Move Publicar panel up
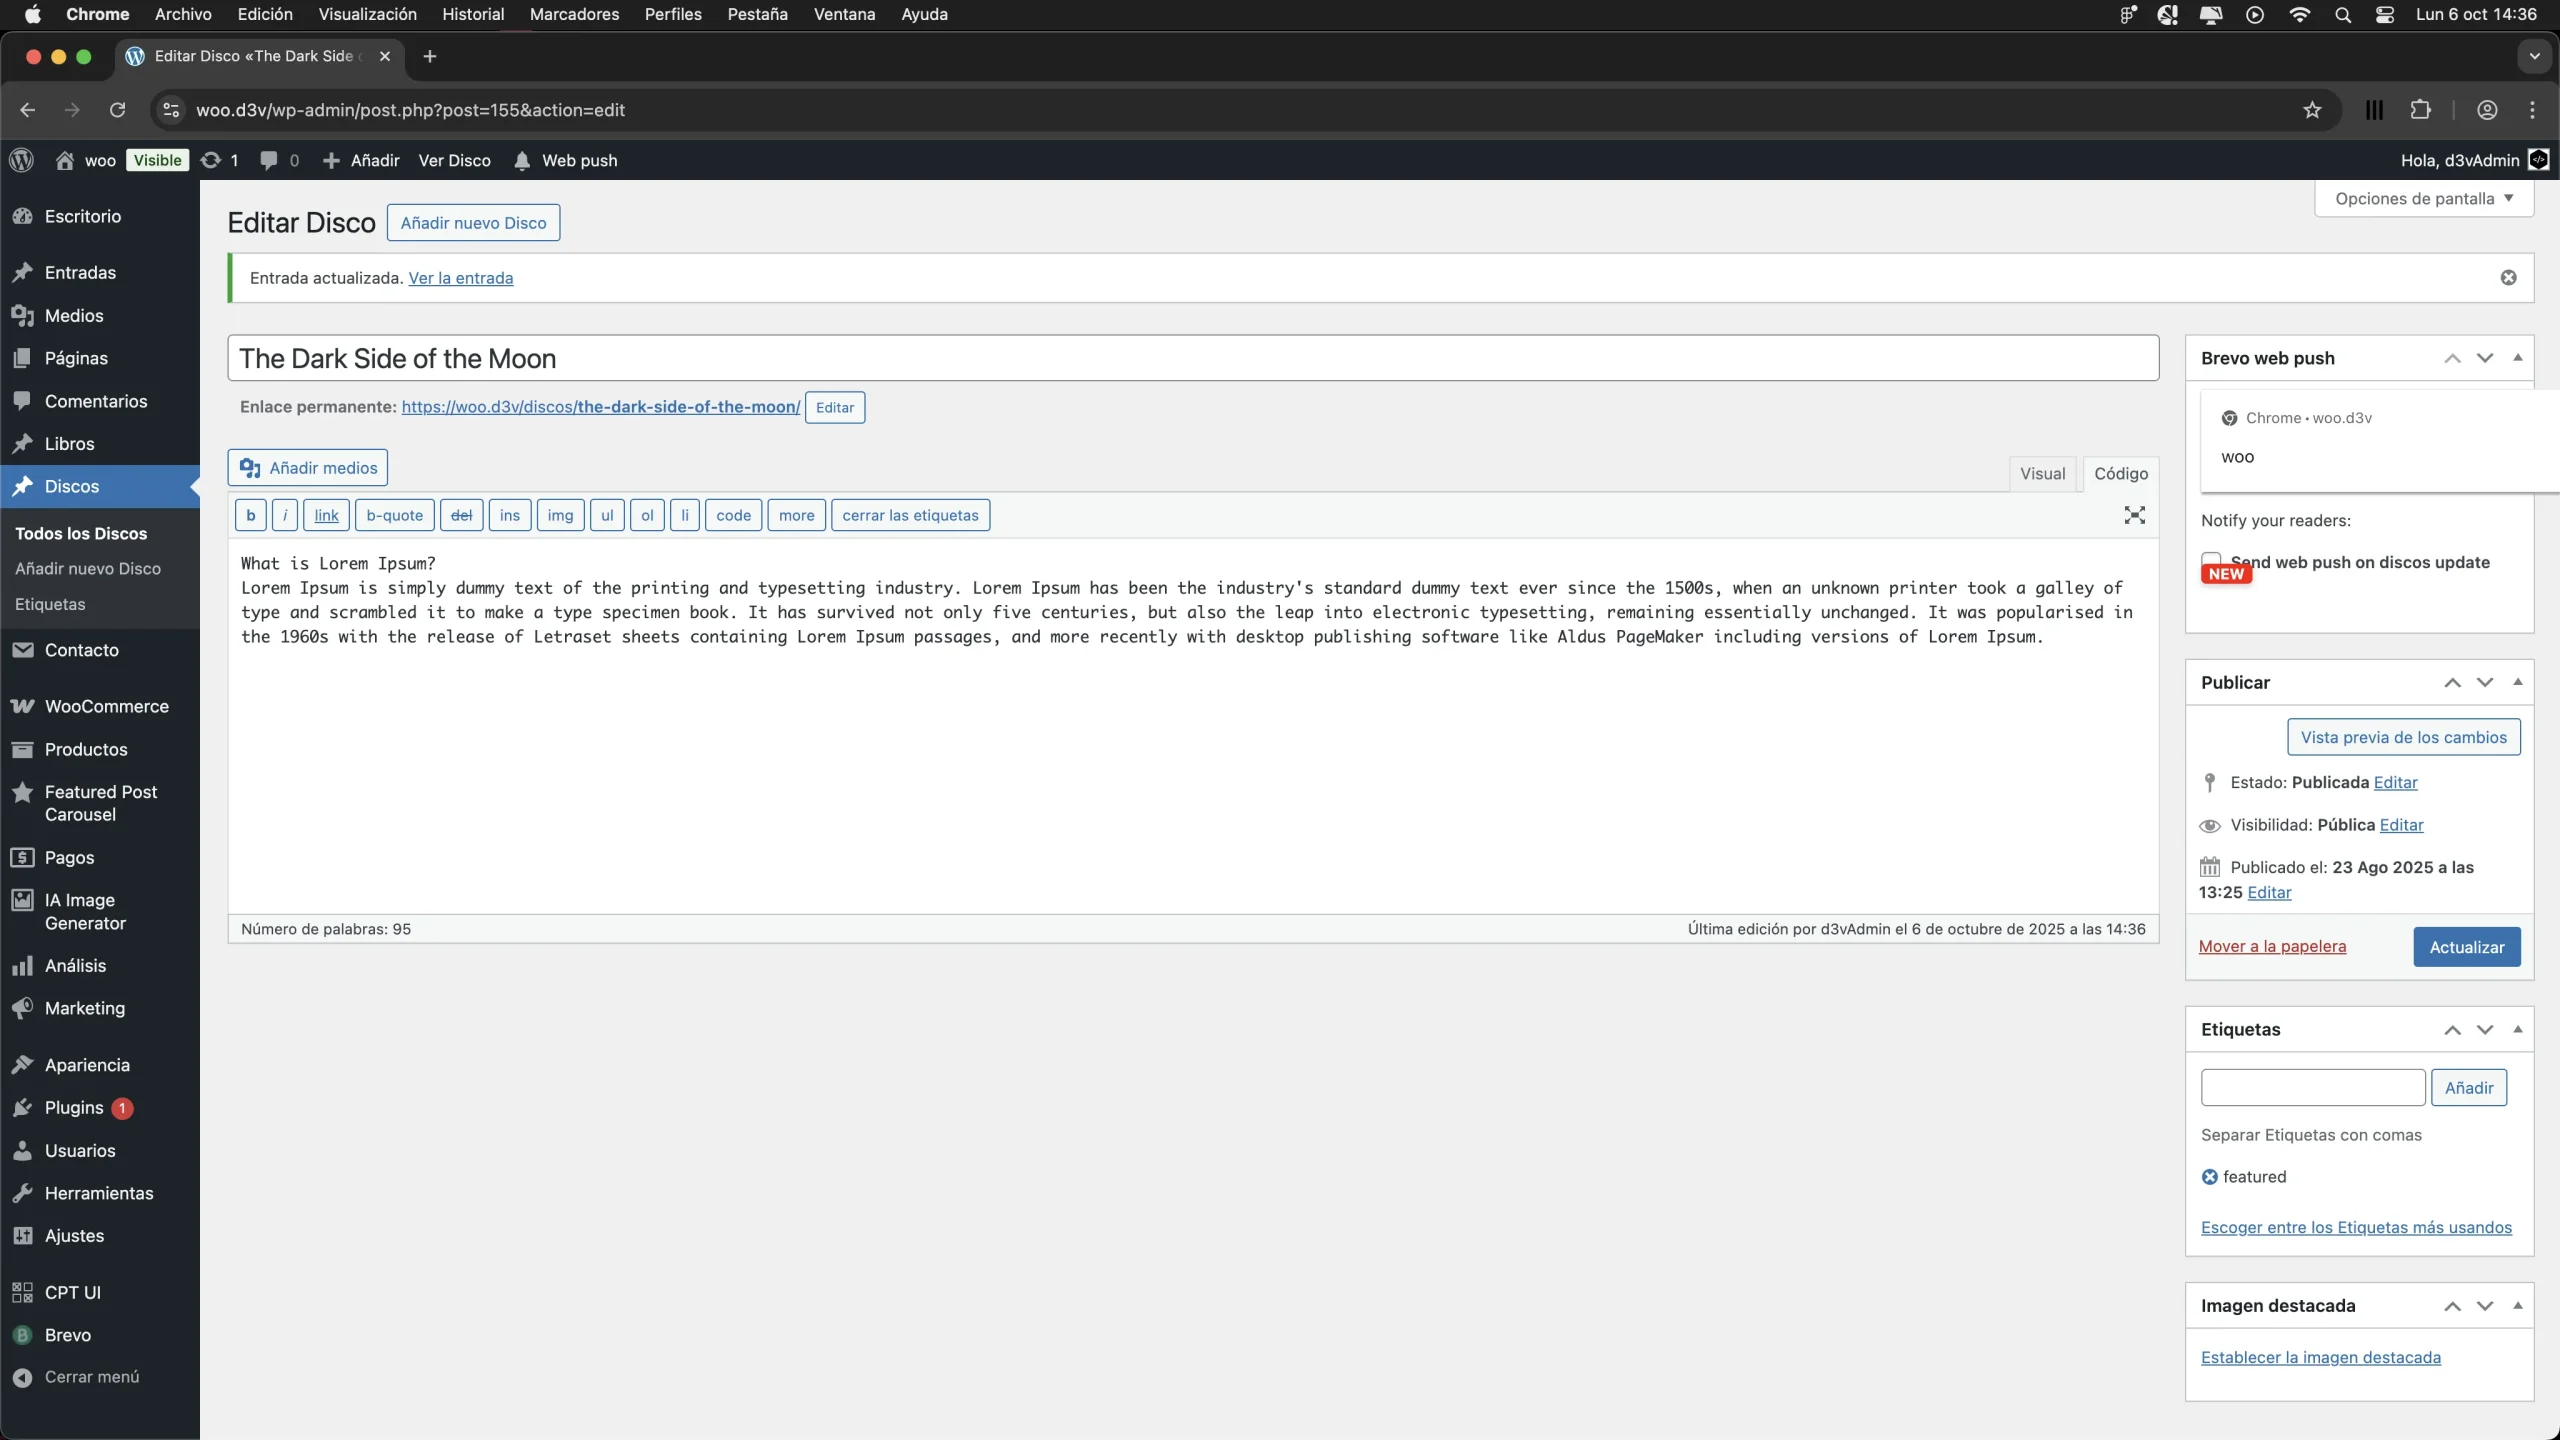2560x1440 pixels. pos(2452,682)
